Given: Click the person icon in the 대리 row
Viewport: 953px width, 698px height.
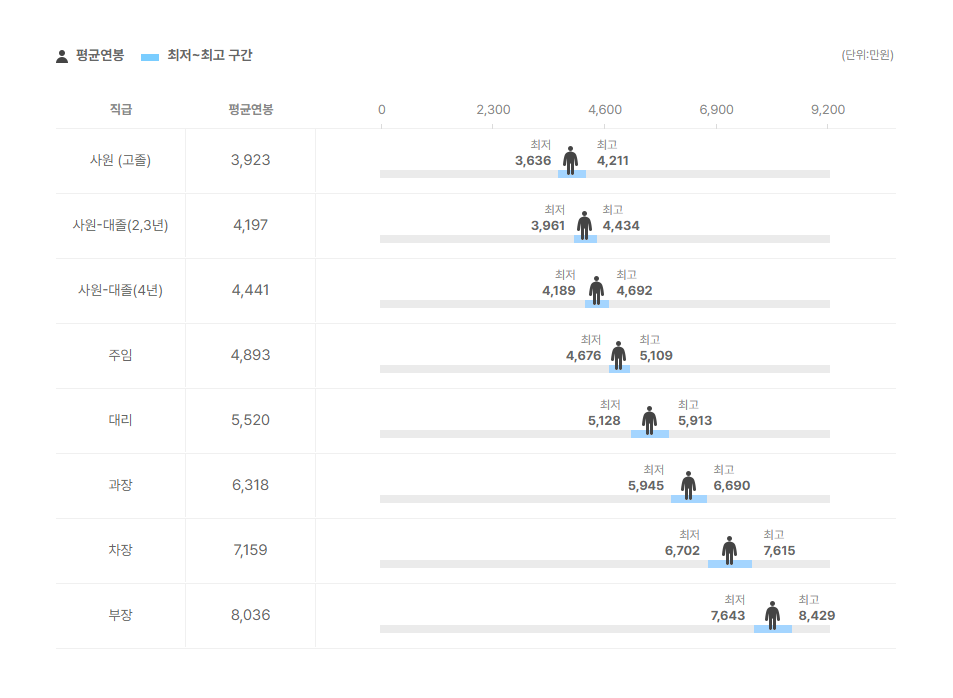Looking at the screenshot, I should [649, 420].
